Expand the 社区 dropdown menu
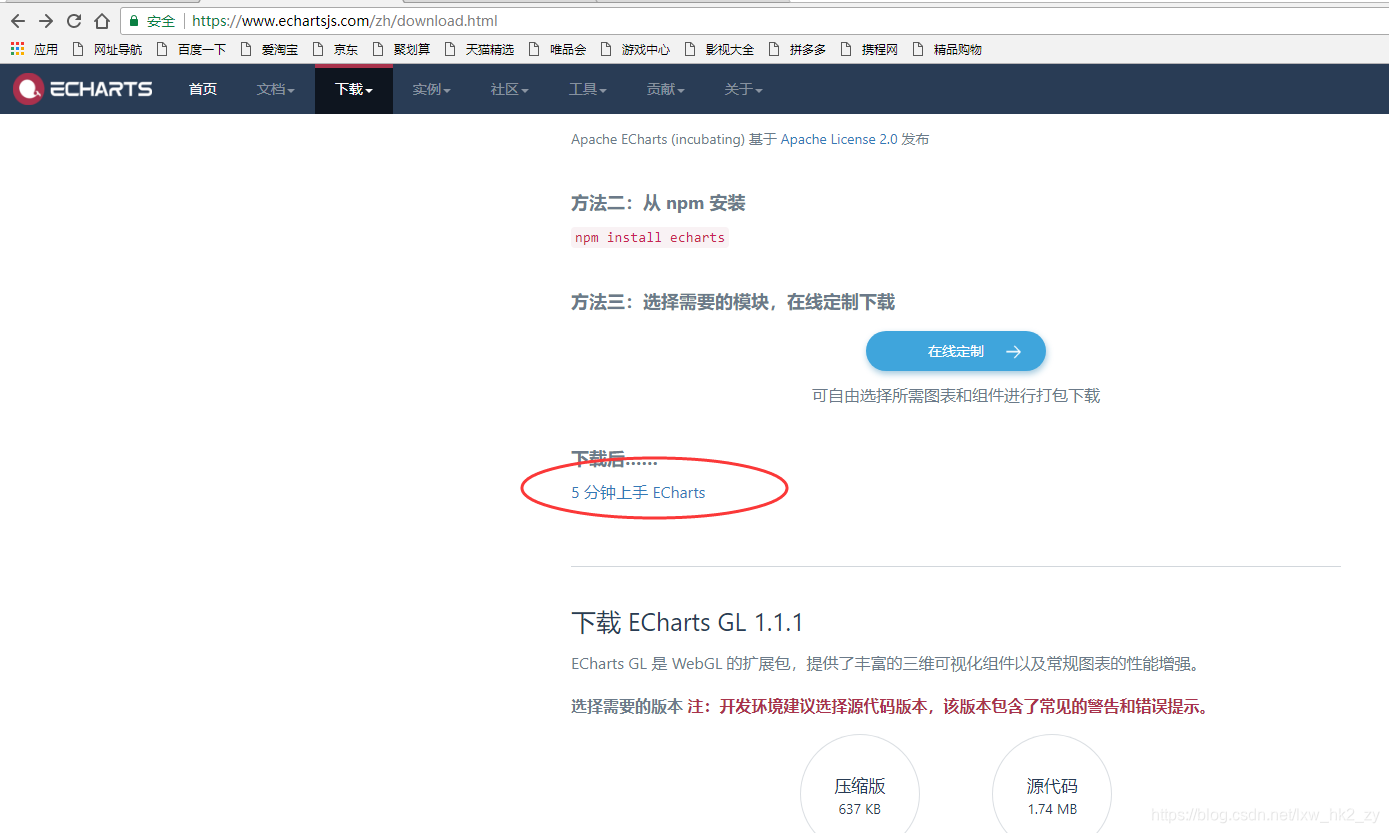The height and width of the screenshot is (833, 1389). tap(510, 89)
